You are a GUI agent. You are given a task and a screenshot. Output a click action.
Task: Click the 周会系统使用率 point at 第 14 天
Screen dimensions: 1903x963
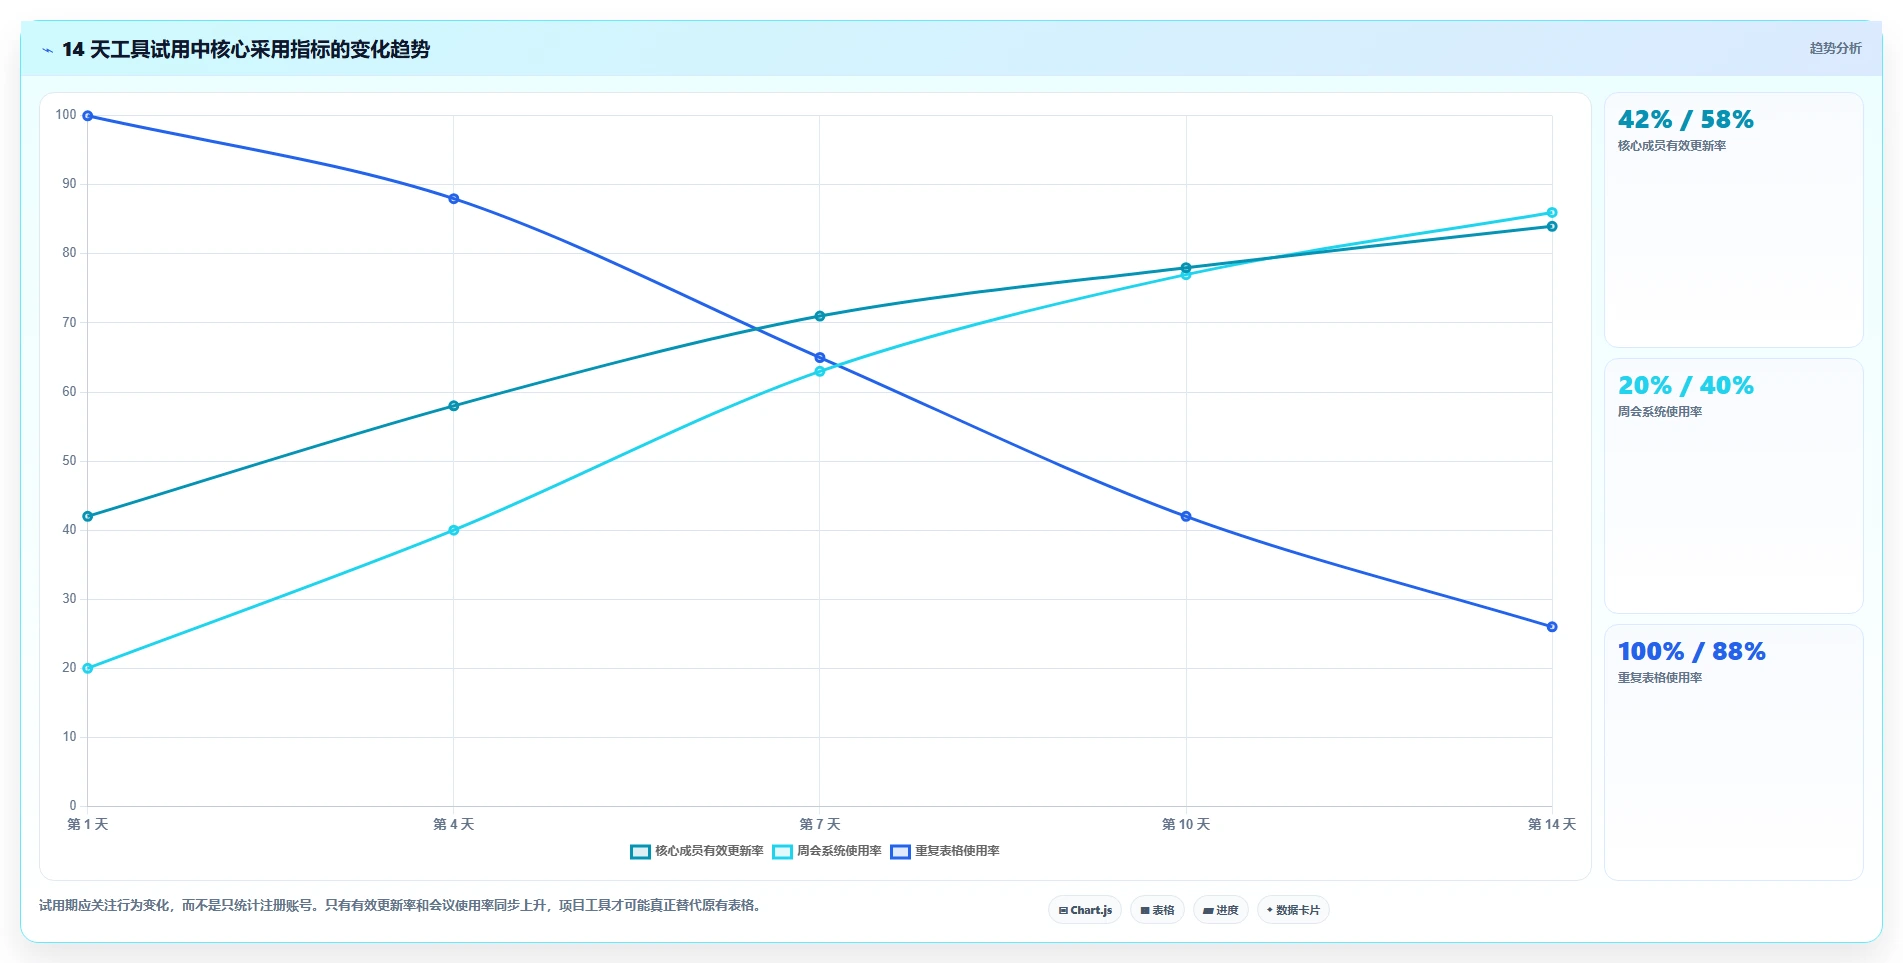(x=1552, y=213)
